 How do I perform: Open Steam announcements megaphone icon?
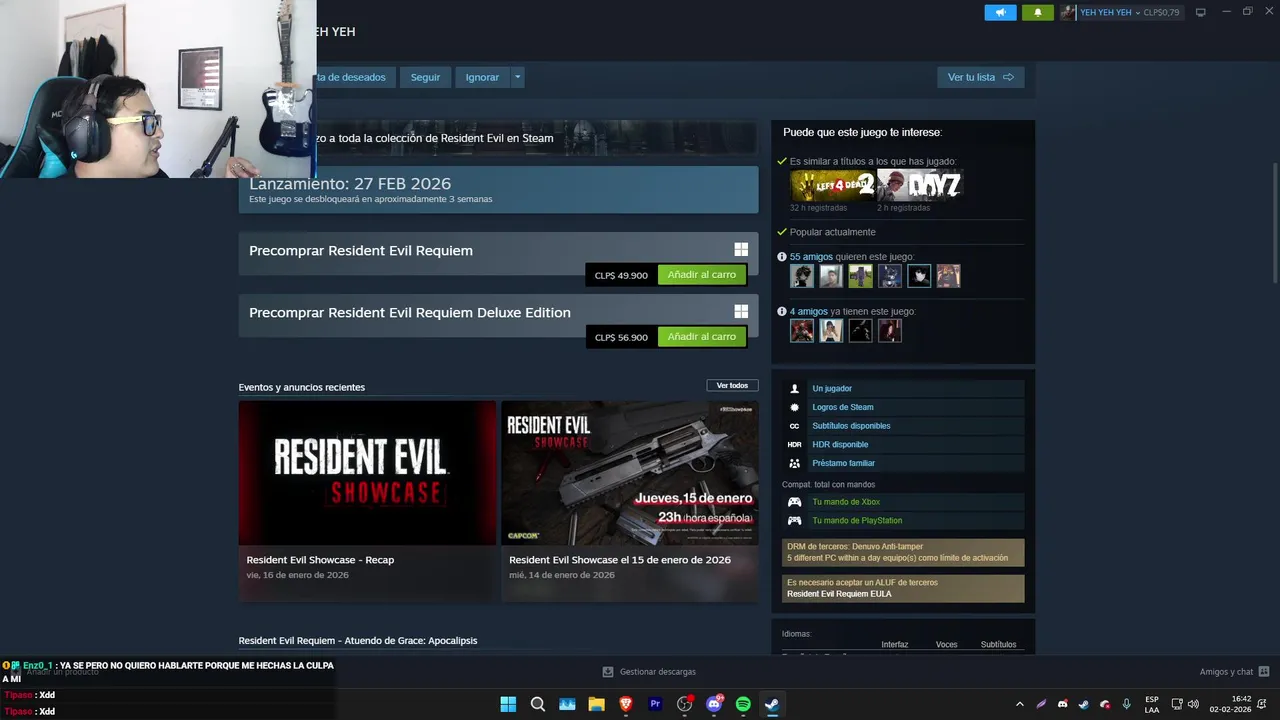click(x=1000, y=13)
